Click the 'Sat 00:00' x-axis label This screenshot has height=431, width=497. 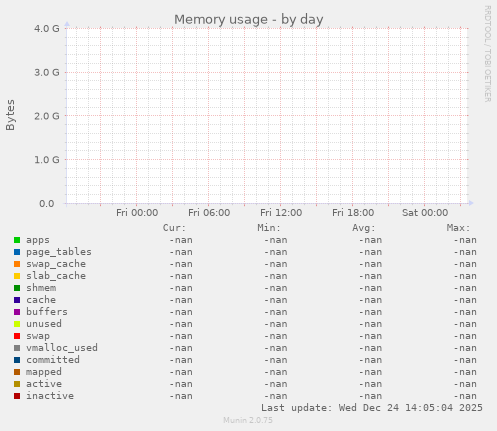(425, 213)
